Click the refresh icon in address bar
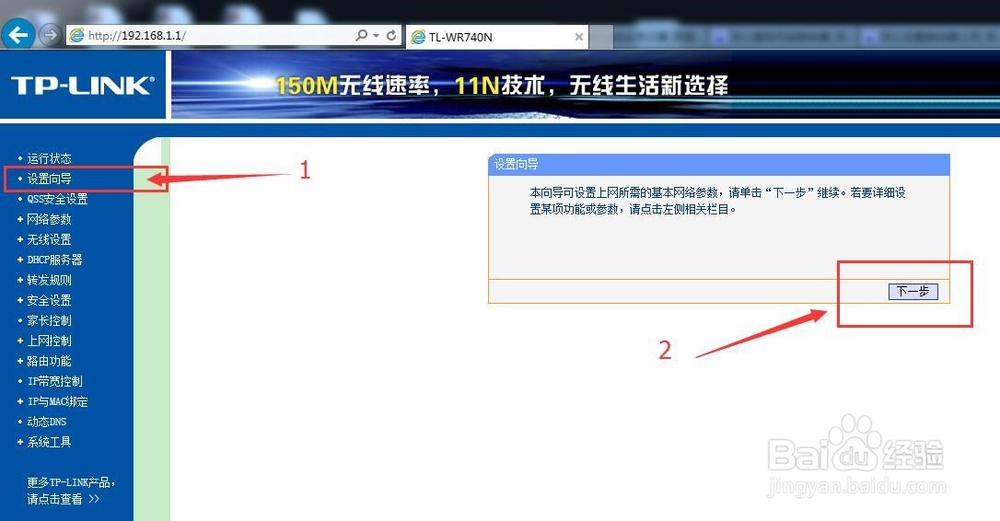Image resolution: width=1000 pixels, height=521 pixels. tap(392, 36)
